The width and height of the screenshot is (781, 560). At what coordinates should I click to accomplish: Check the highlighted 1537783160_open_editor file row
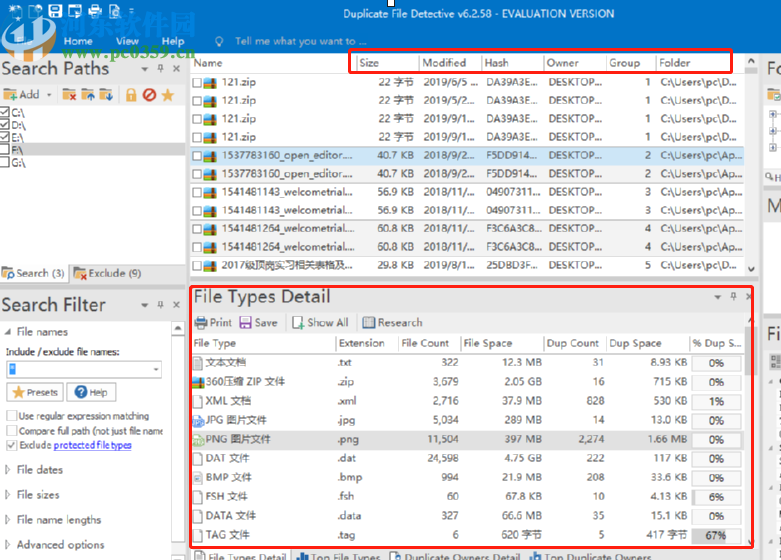tap(197, 156)
